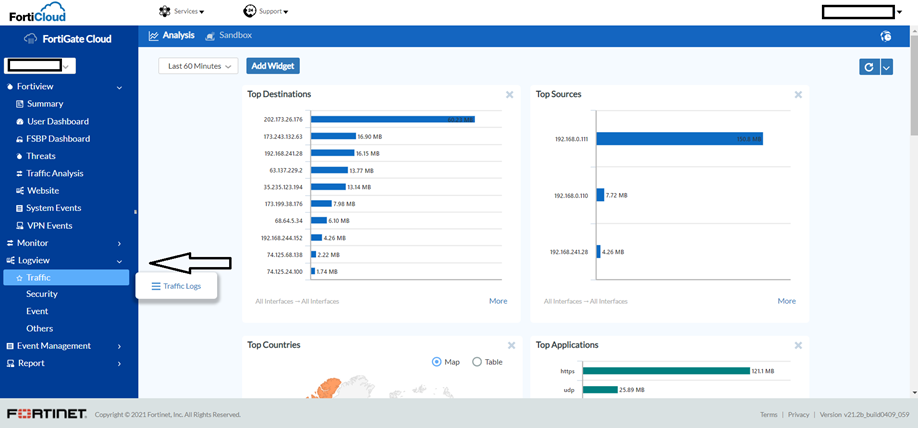The height and width of the screenshot is (428, 918).
Task: Click the https application bar
Action: pyautogui.click(x=666, y=371)
